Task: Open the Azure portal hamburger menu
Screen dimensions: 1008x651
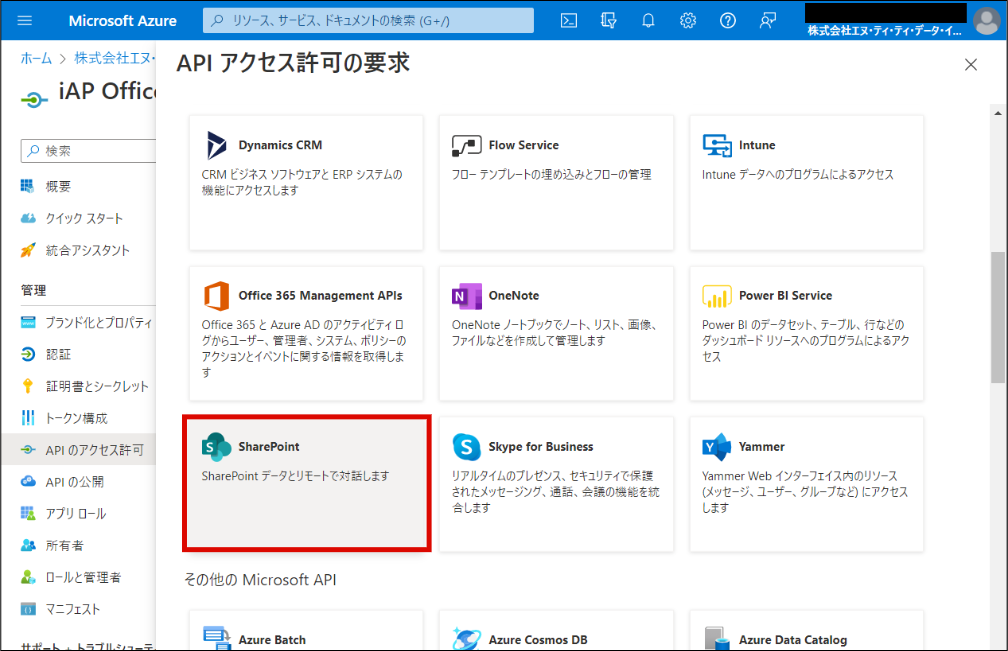Action: [x=25, y=20]
